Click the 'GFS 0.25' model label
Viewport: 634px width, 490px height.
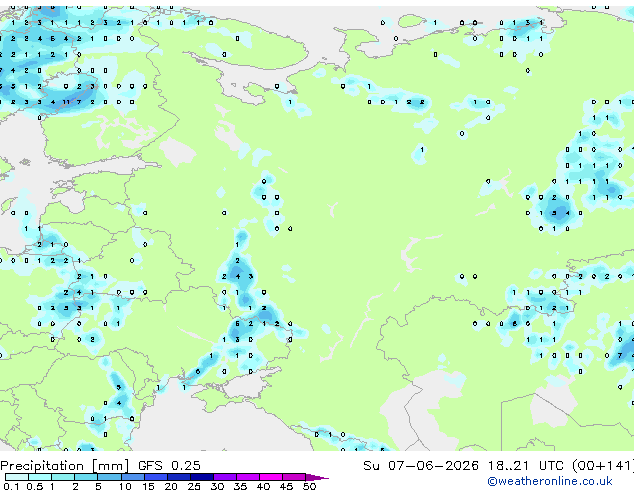169,466
